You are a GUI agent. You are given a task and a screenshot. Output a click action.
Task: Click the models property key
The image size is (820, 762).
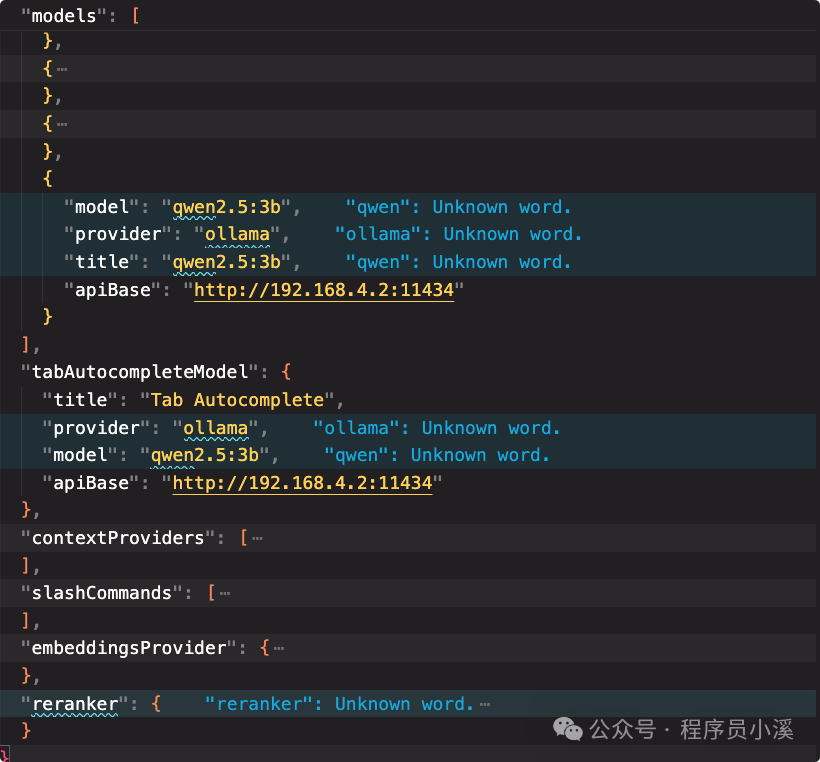(x=60, y=15)
